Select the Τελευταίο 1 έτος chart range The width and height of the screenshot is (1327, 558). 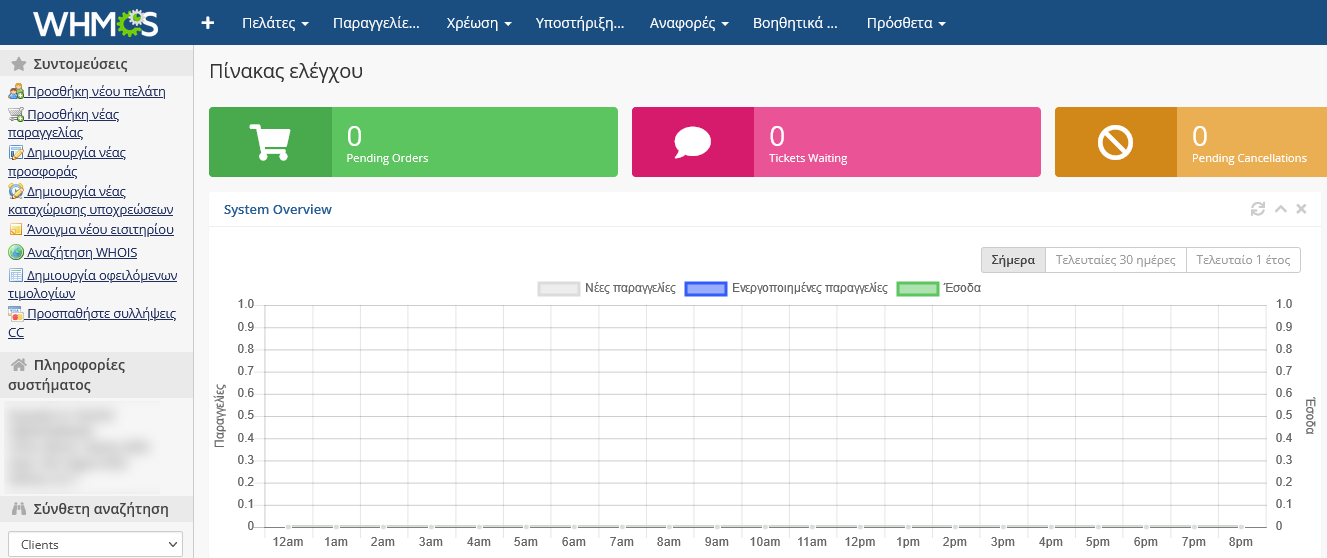1243,260
